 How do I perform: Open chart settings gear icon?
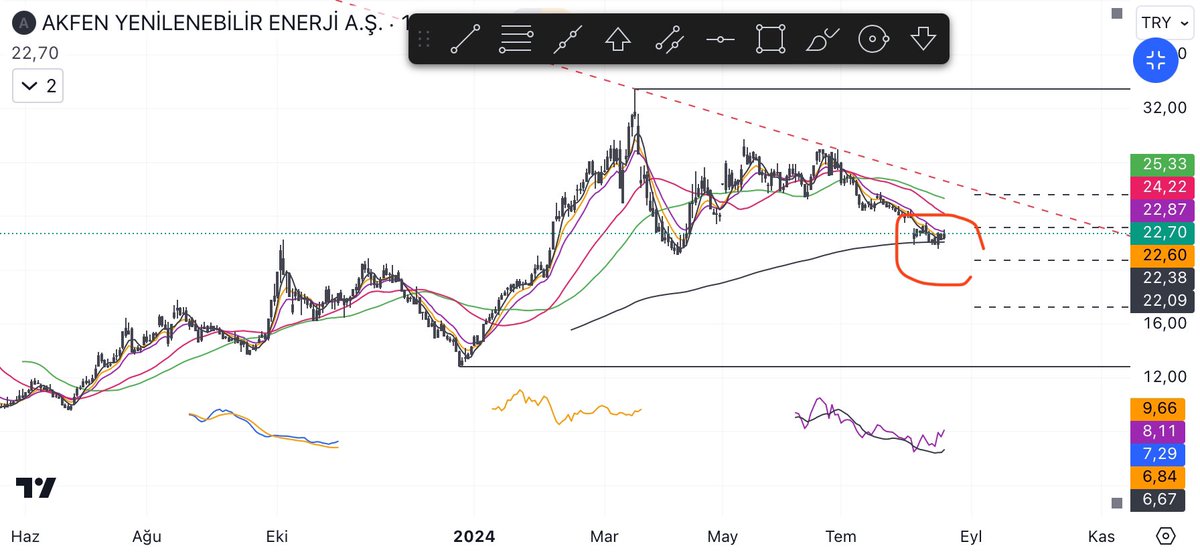click(1165, 536)
